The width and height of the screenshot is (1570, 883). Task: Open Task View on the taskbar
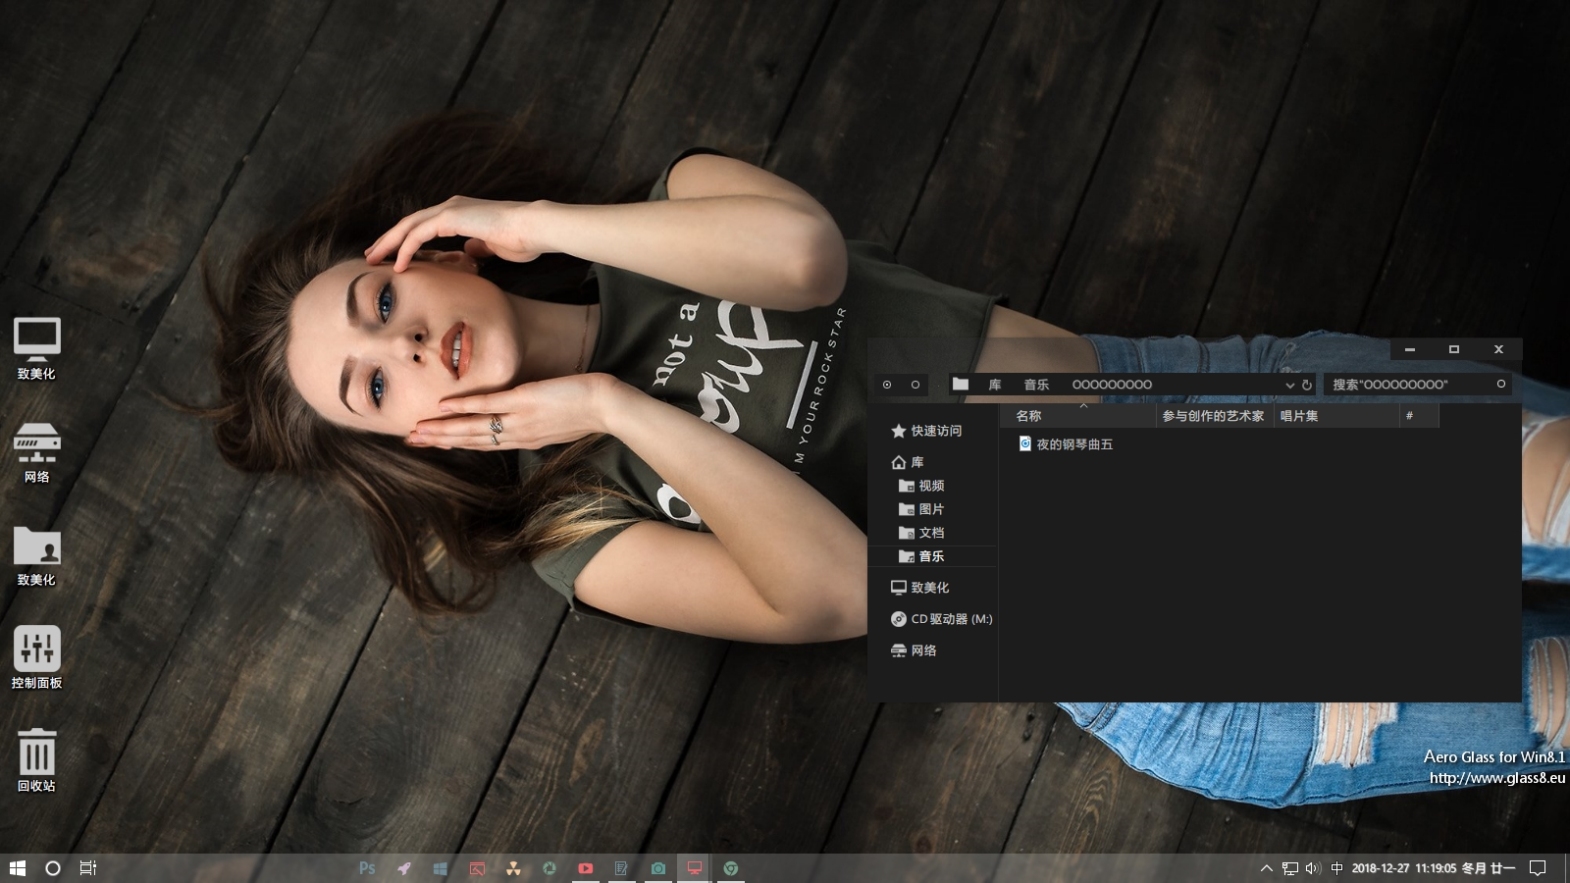88,868
